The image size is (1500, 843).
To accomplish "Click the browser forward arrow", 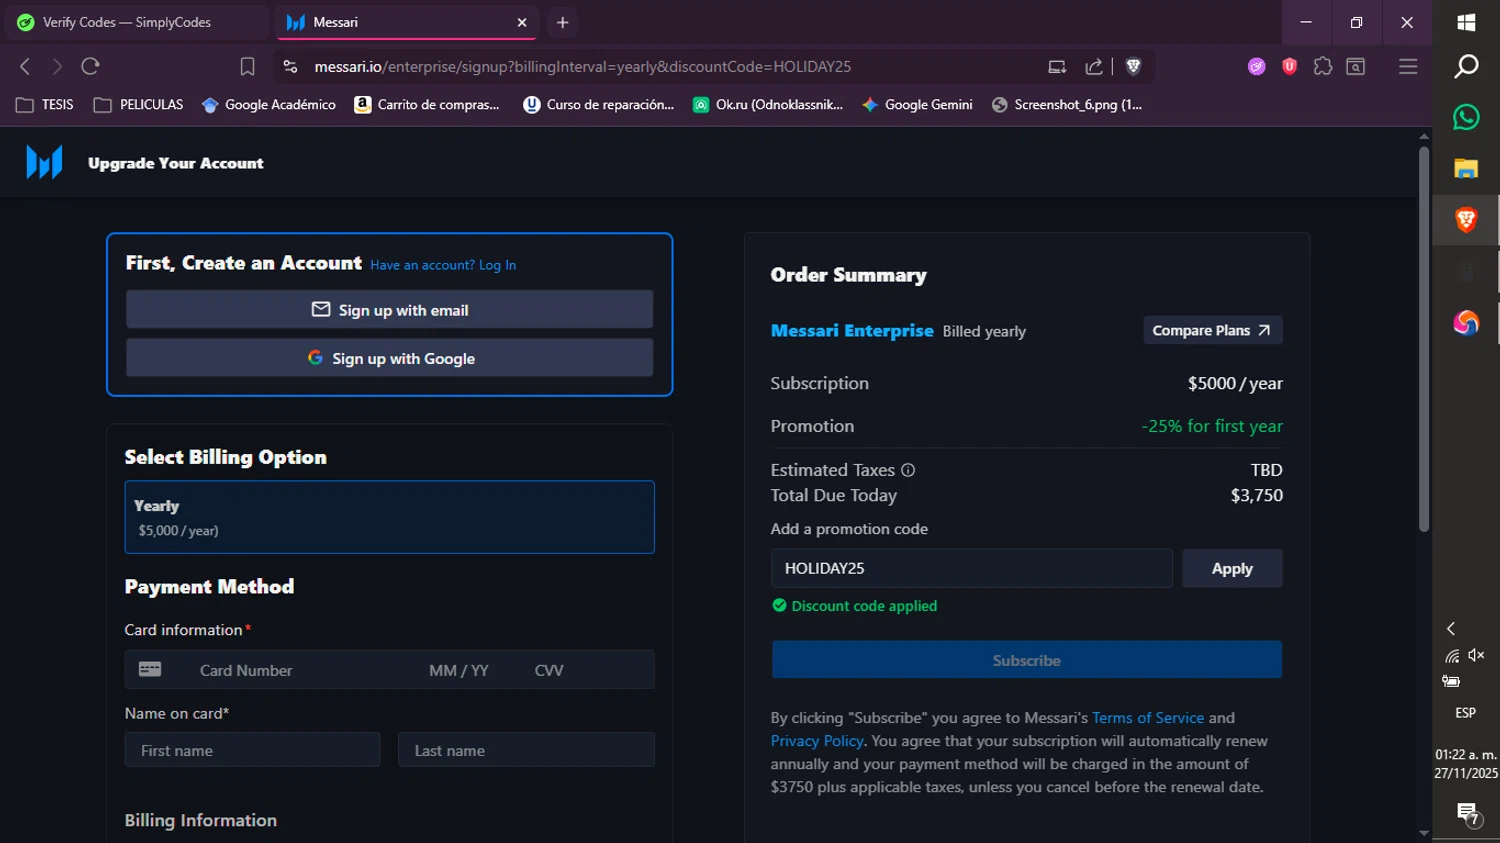I will click(57, 66).
